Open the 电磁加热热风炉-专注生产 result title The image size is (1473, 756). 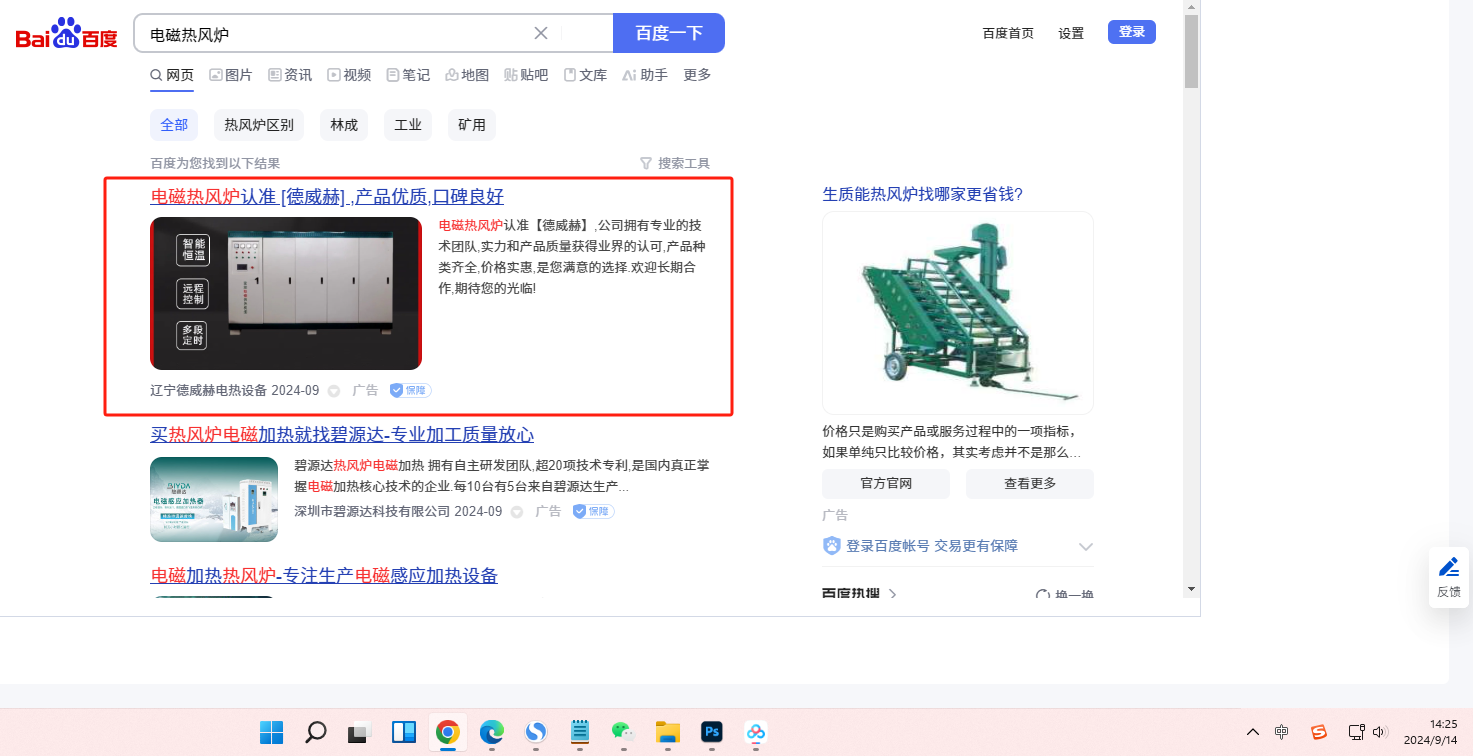324,576
